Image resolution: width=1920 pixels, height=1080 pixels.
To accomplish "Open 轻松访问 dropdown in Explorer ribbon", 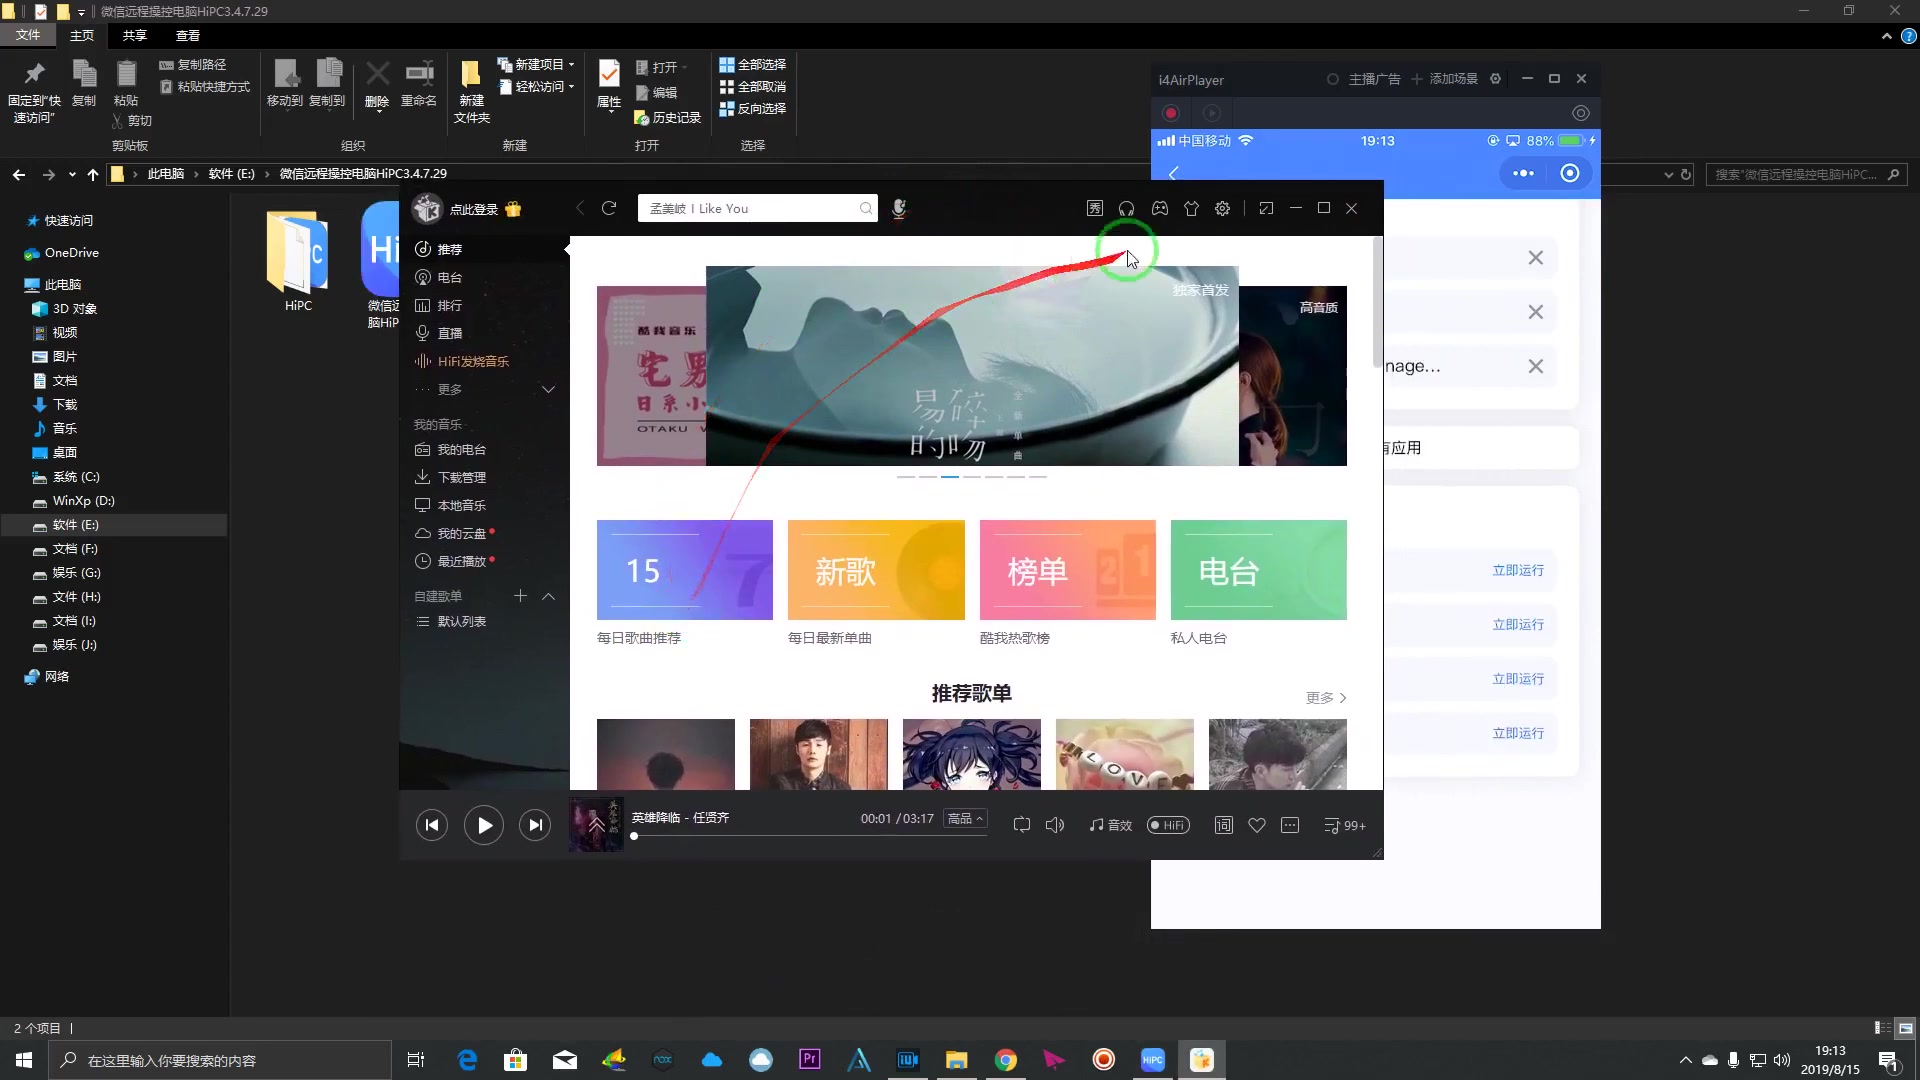I will click(537, 86).
